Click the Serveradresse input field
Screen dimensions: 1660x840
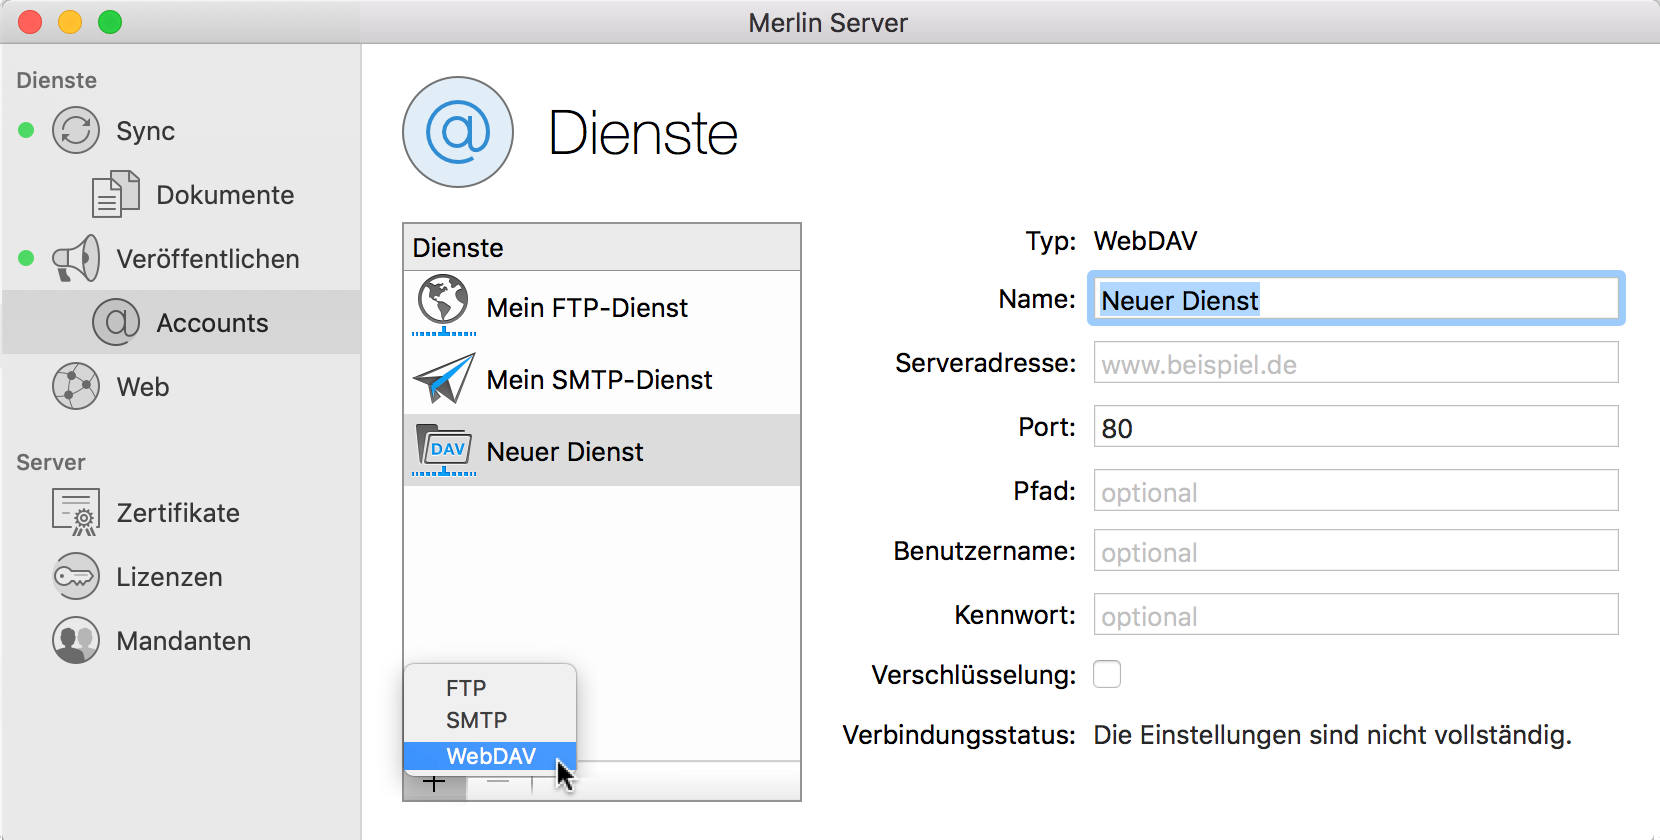point(1356,363)
